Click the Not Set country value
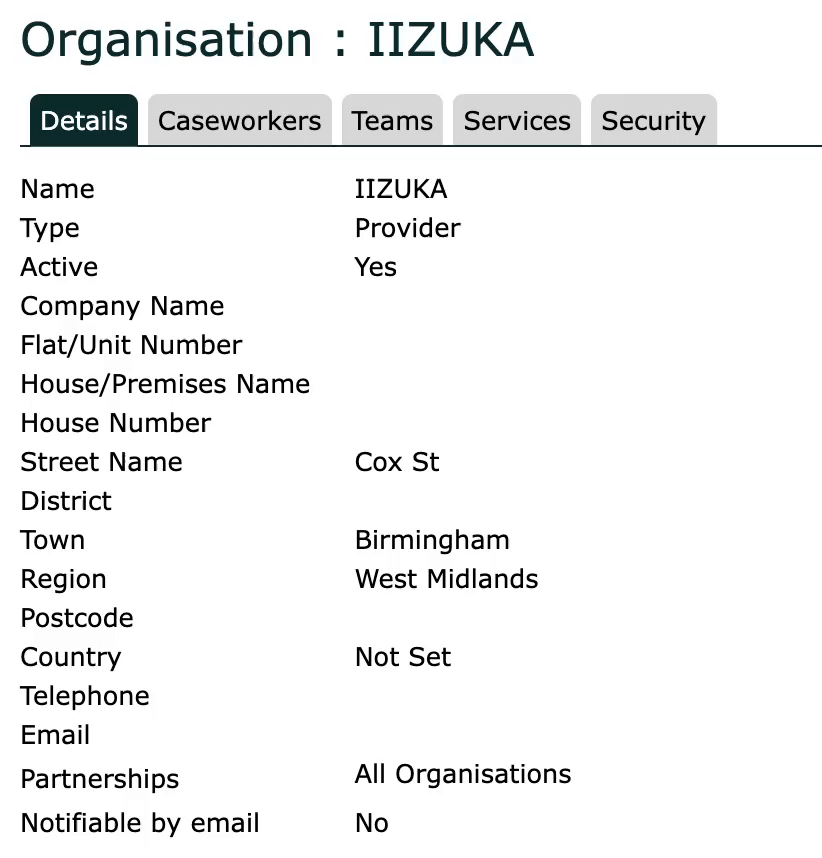The image size is (822, 858). [x=403, y=657]
